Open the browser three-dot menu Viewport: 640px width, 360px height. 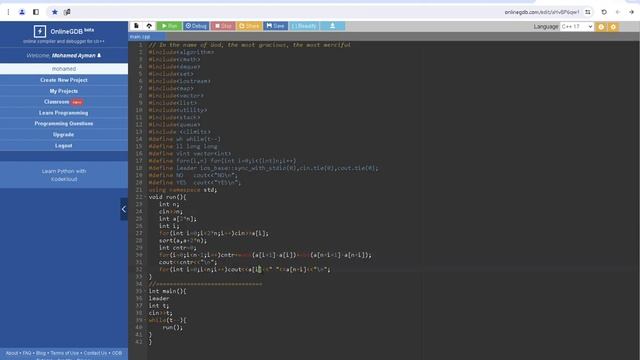pos(8,12)
